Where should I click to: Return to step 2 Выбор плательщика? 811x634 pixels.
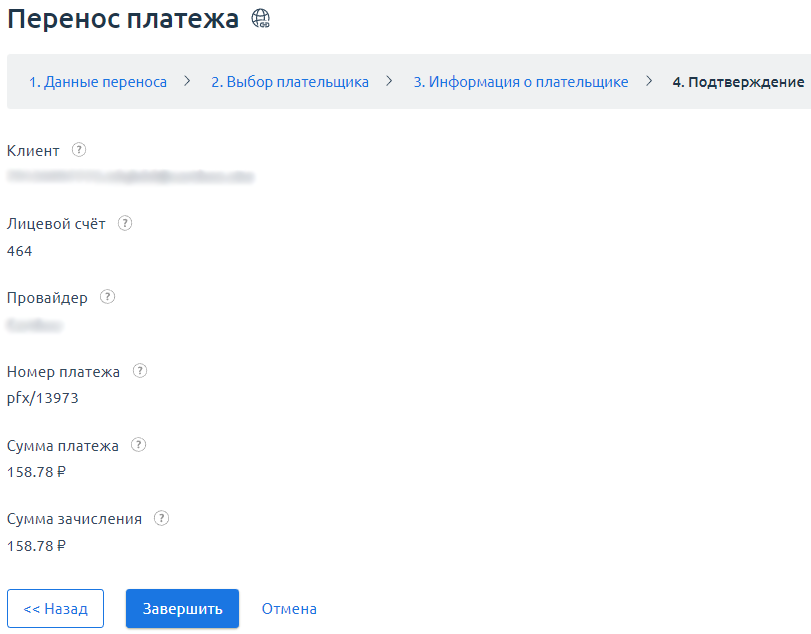[289, 82]
